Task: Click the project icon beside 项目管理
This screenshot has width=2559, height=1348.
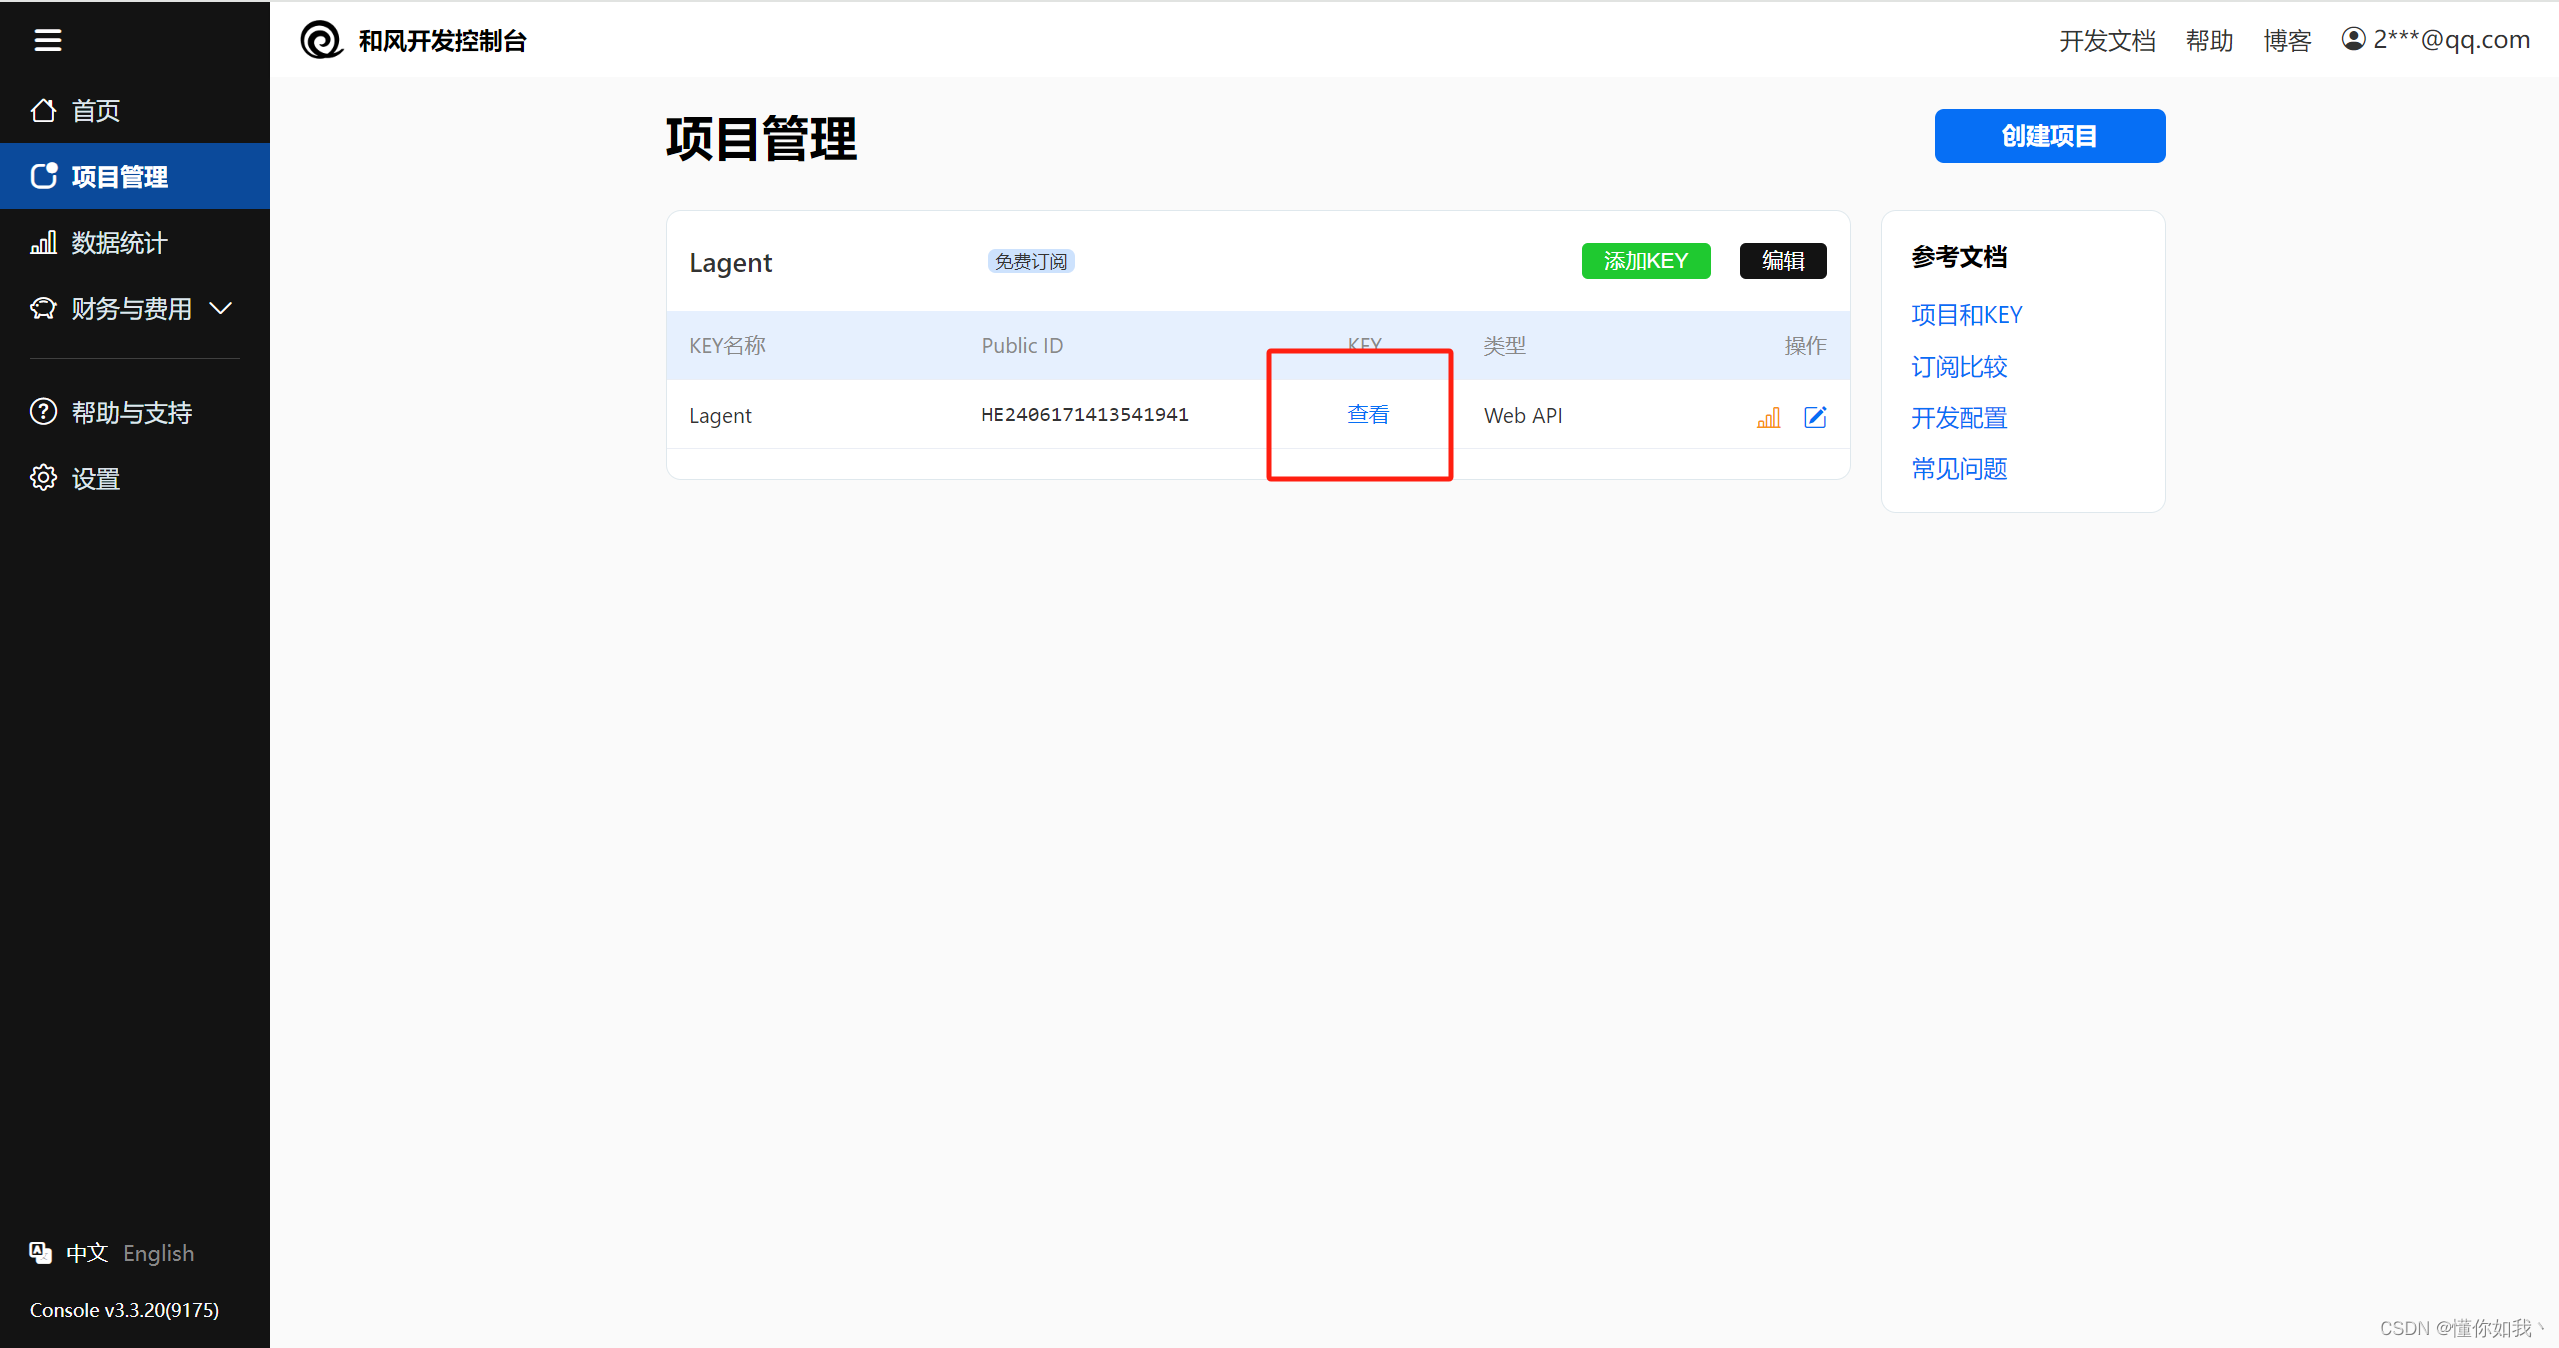Action: pyautogui.click(x=43, y=176)
